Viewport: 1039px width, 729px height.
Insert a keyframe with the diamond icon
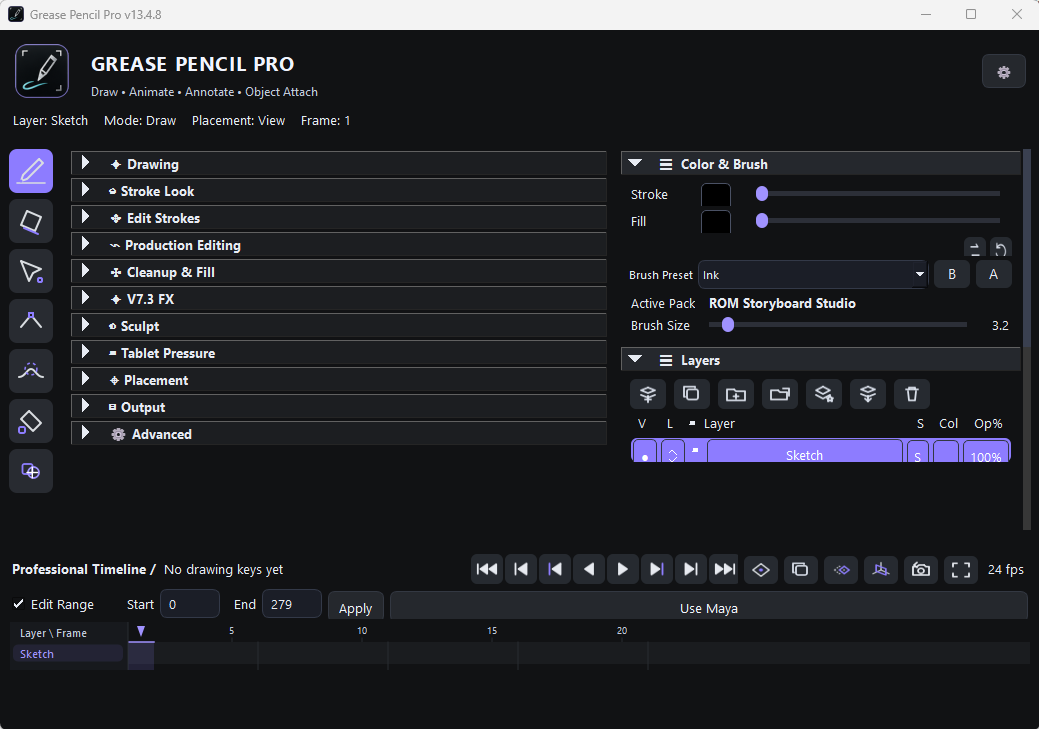761,569
